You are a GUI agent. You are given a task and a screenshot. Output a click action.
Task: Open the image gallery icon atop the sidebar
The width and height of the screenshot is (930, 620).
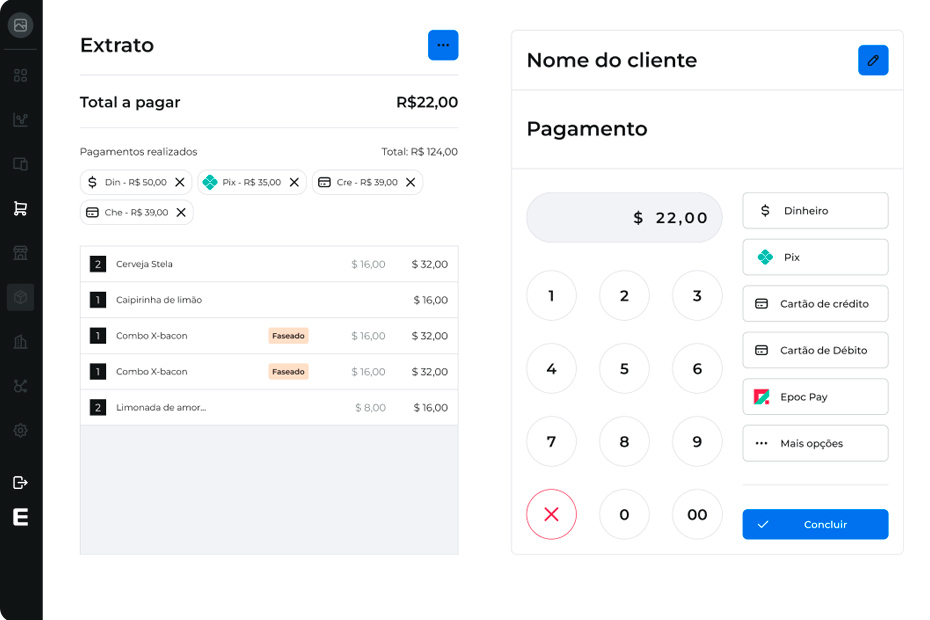tap(20, 25)
